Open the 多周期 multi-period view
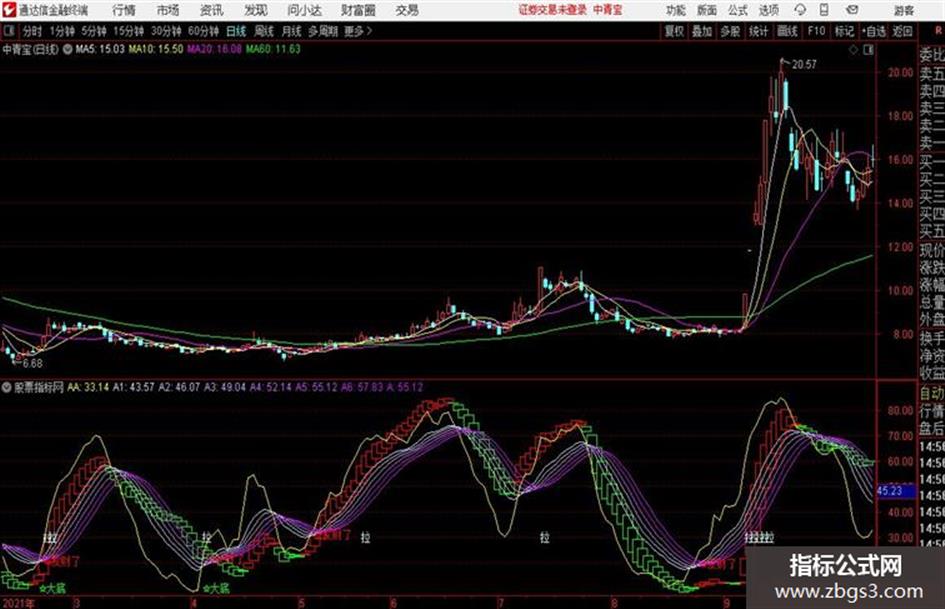 coord(323,31)
